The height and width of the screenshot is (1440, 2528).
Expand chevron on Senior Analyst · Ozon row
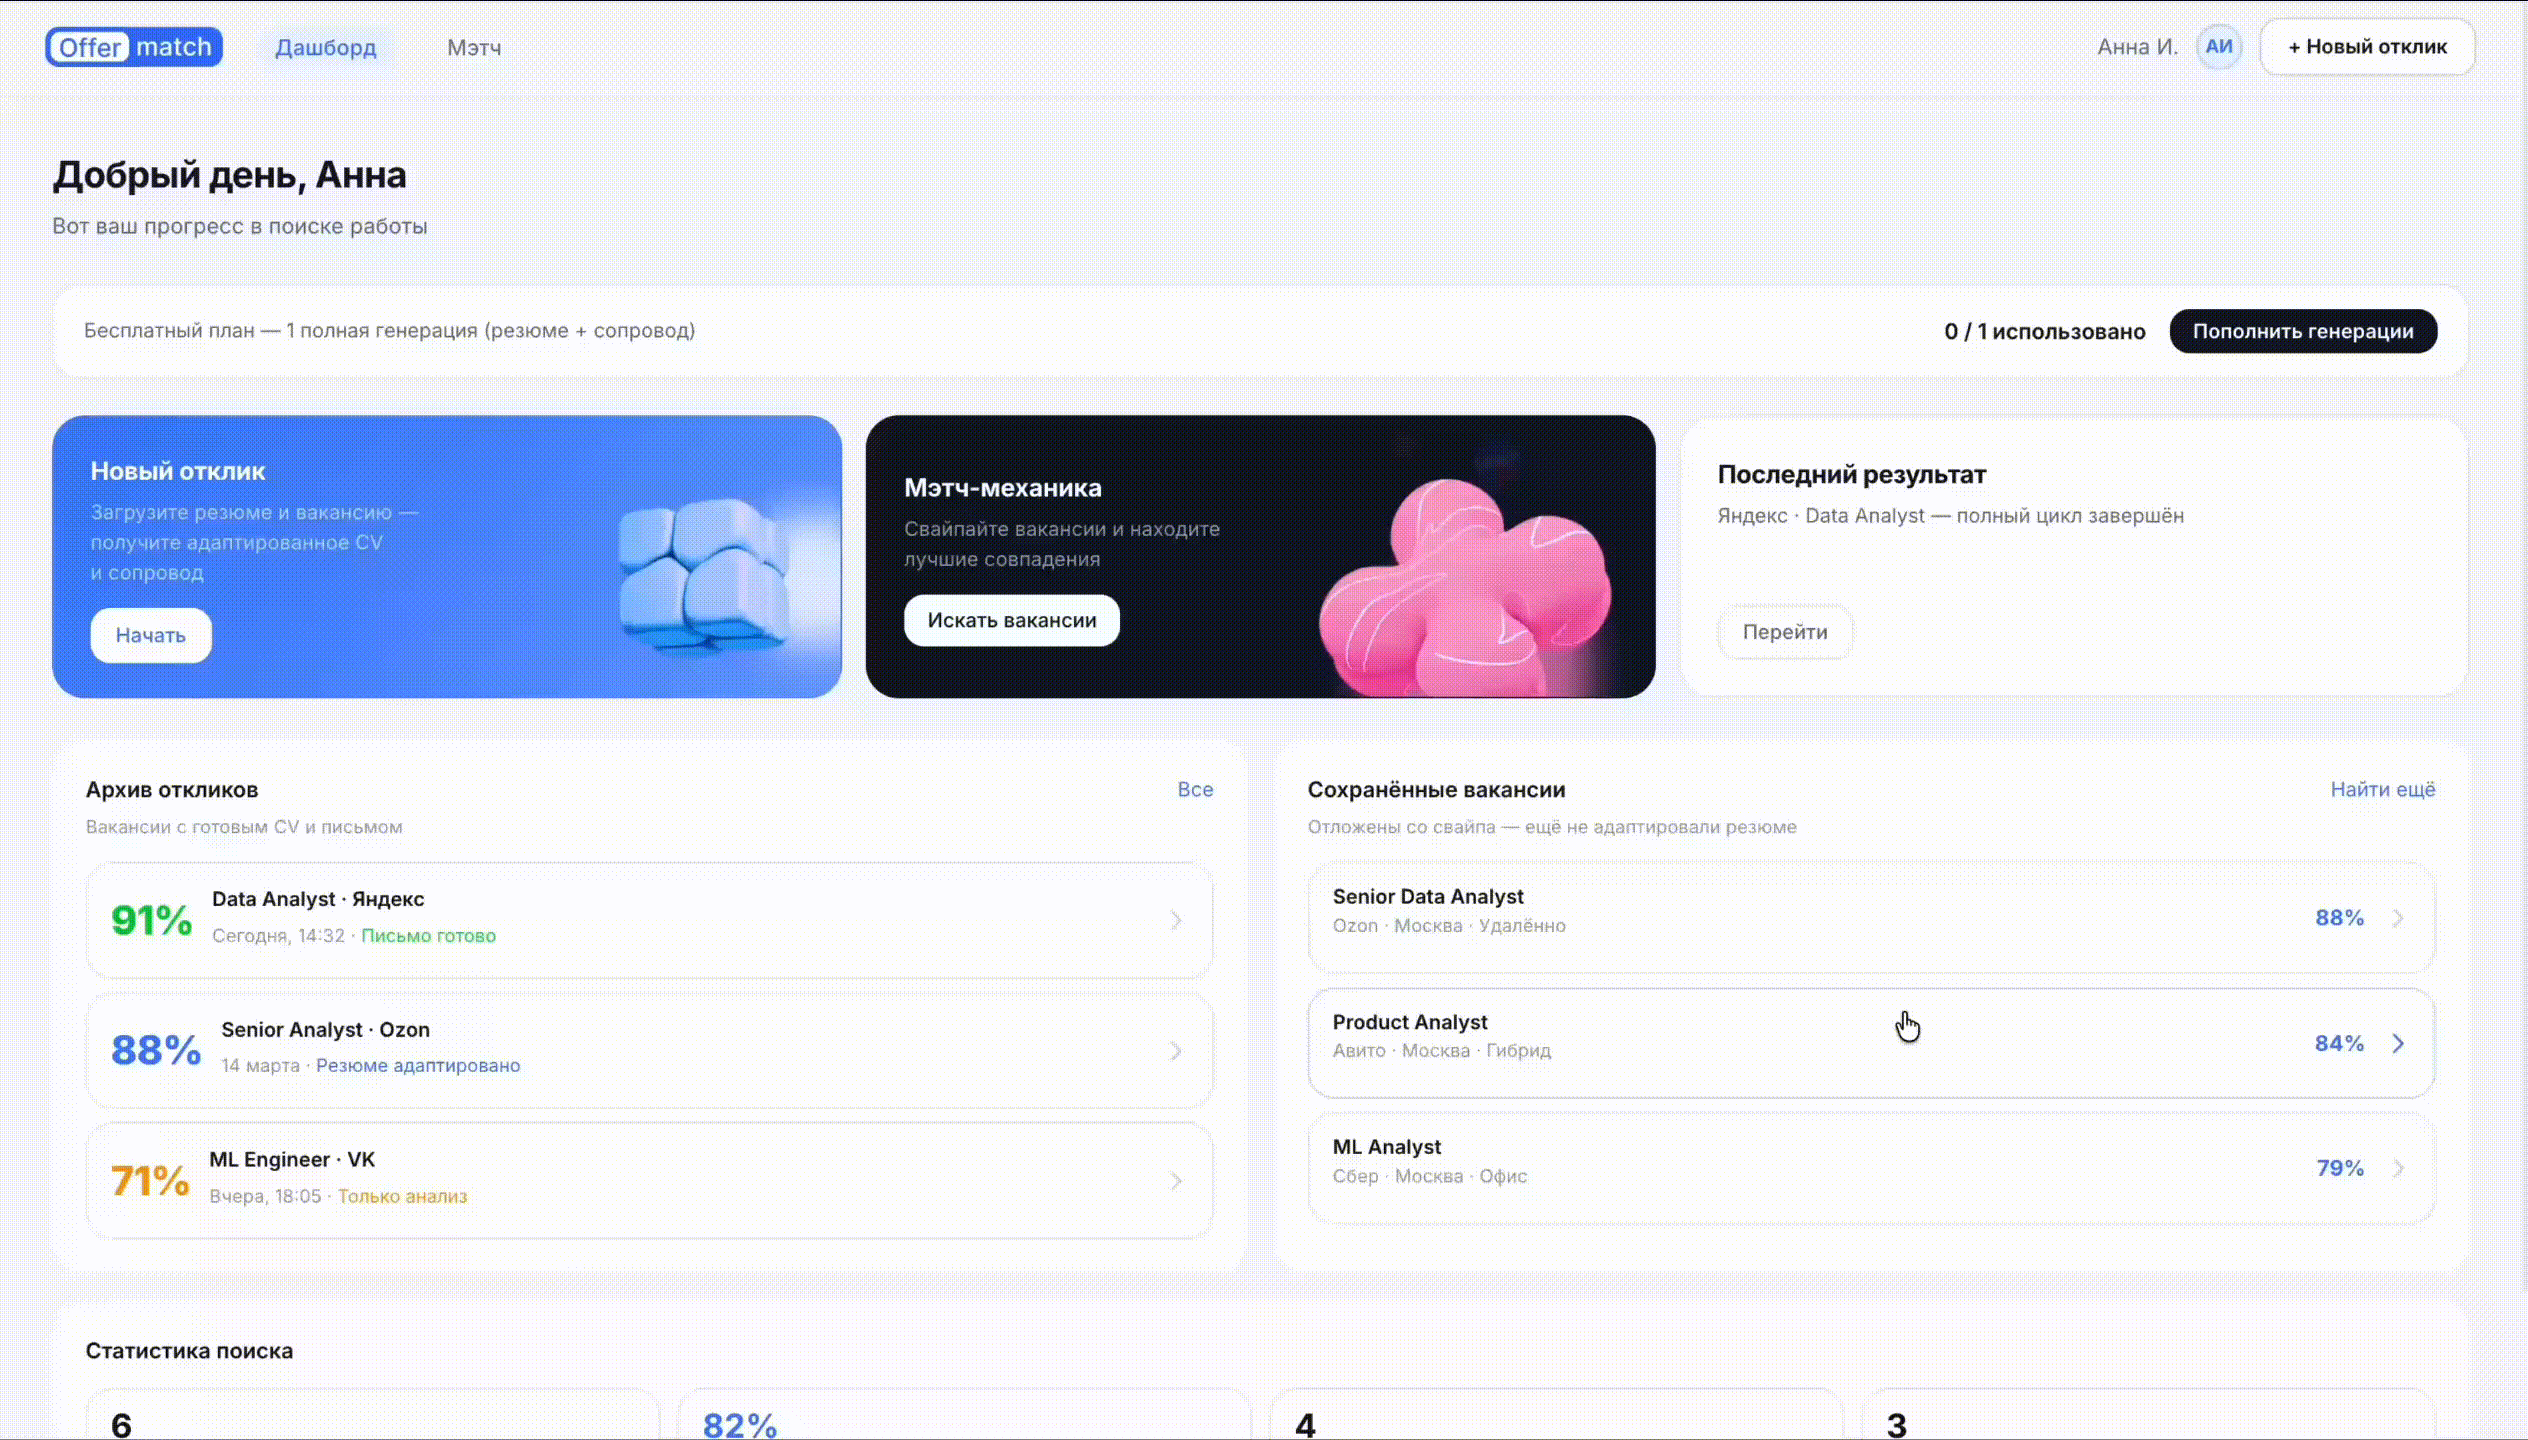click(x=1176, y=1051)
